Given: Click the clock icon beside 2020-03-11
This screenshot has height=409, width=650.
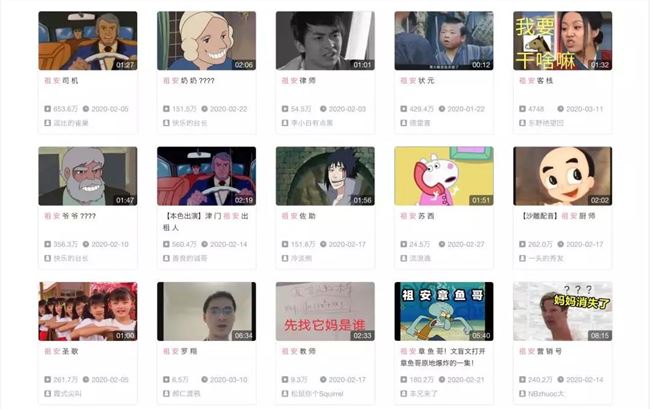Looking at the screenshot, I should tap(560, 109).
